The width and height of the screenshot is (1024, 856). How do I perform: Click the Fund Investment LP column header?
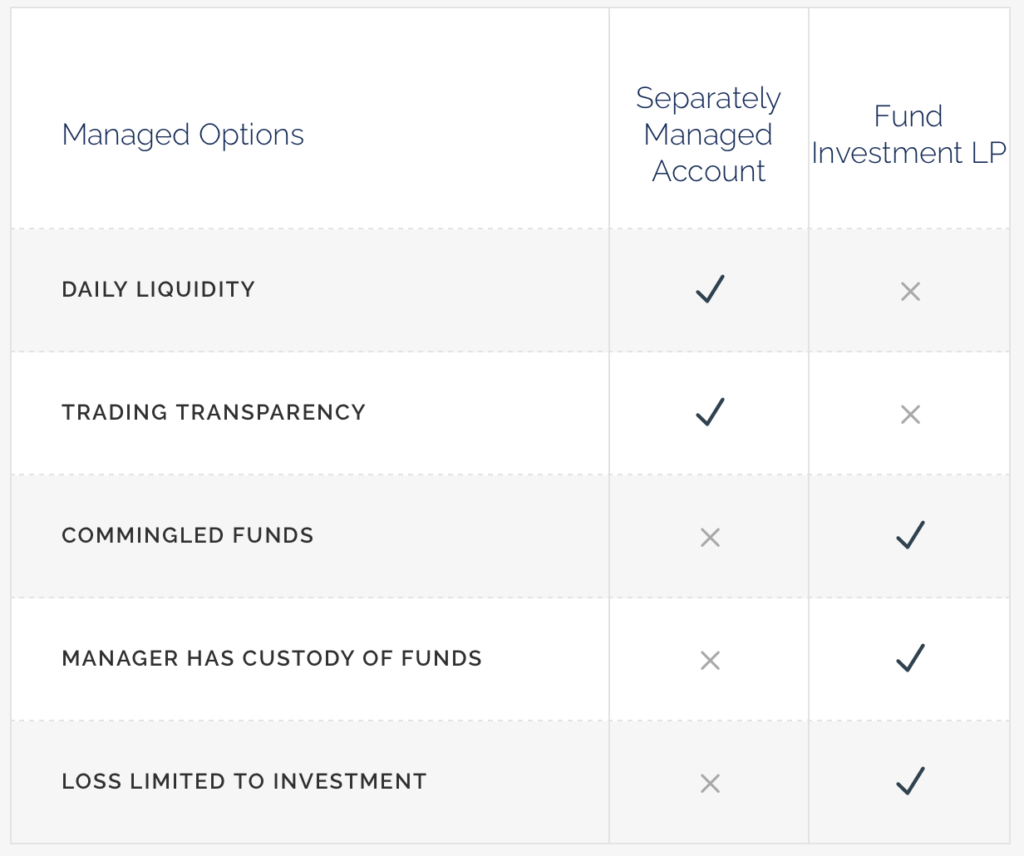point(908,135)
